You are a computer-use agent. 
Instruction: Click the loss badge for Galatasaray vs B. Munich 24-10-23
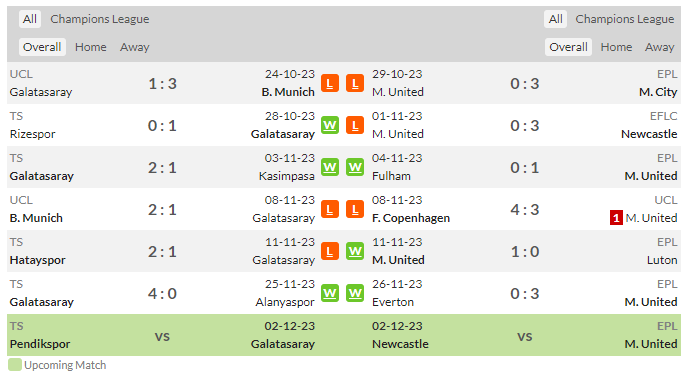329,83
